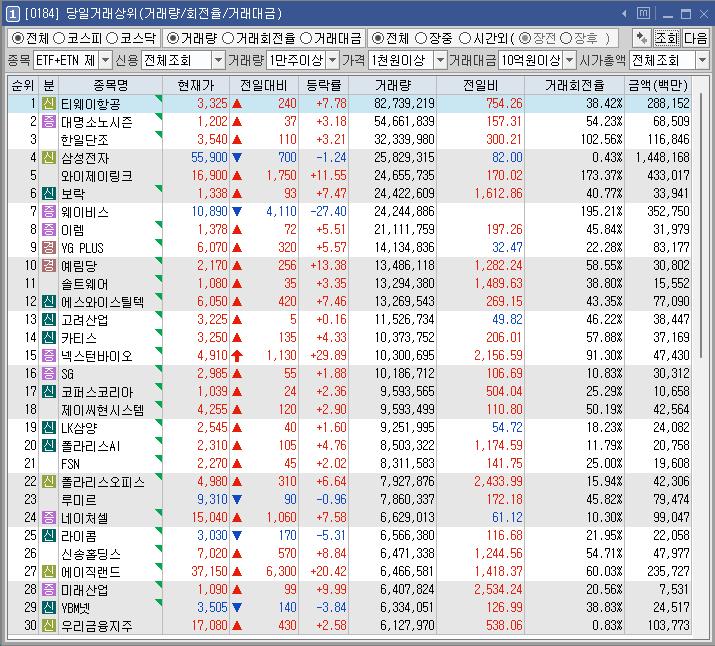Click the 경 badge next to VG PLUS
This screenshot has height=646, width=715.
pos(49,248)
